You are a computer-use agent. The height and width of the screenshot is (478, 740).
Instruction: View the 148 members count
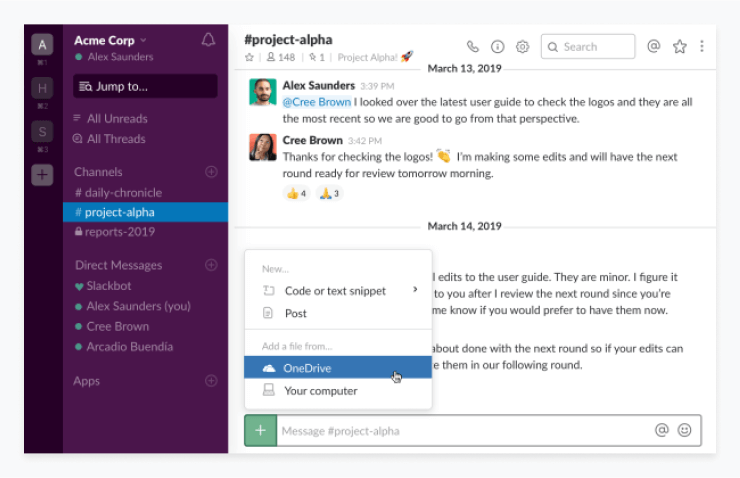tap(281, 58)
